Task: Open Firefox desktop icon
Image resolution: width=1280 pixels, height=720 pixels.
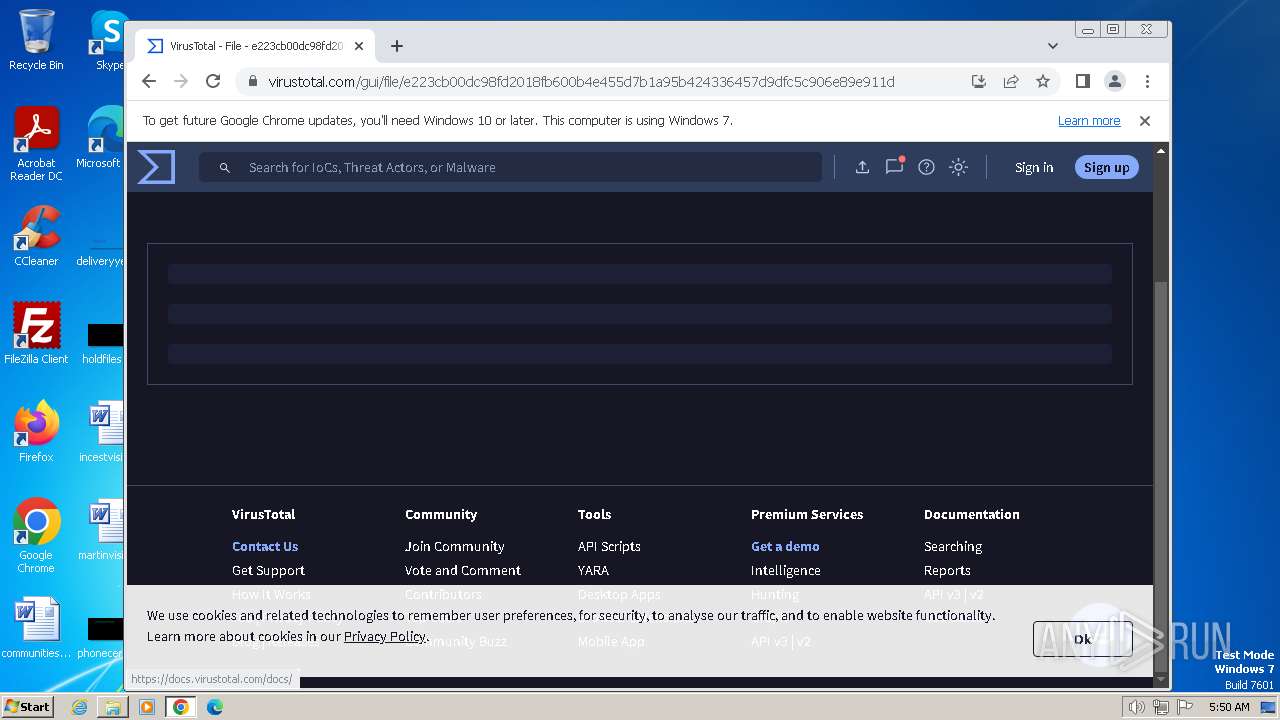Action: [36, 432]
